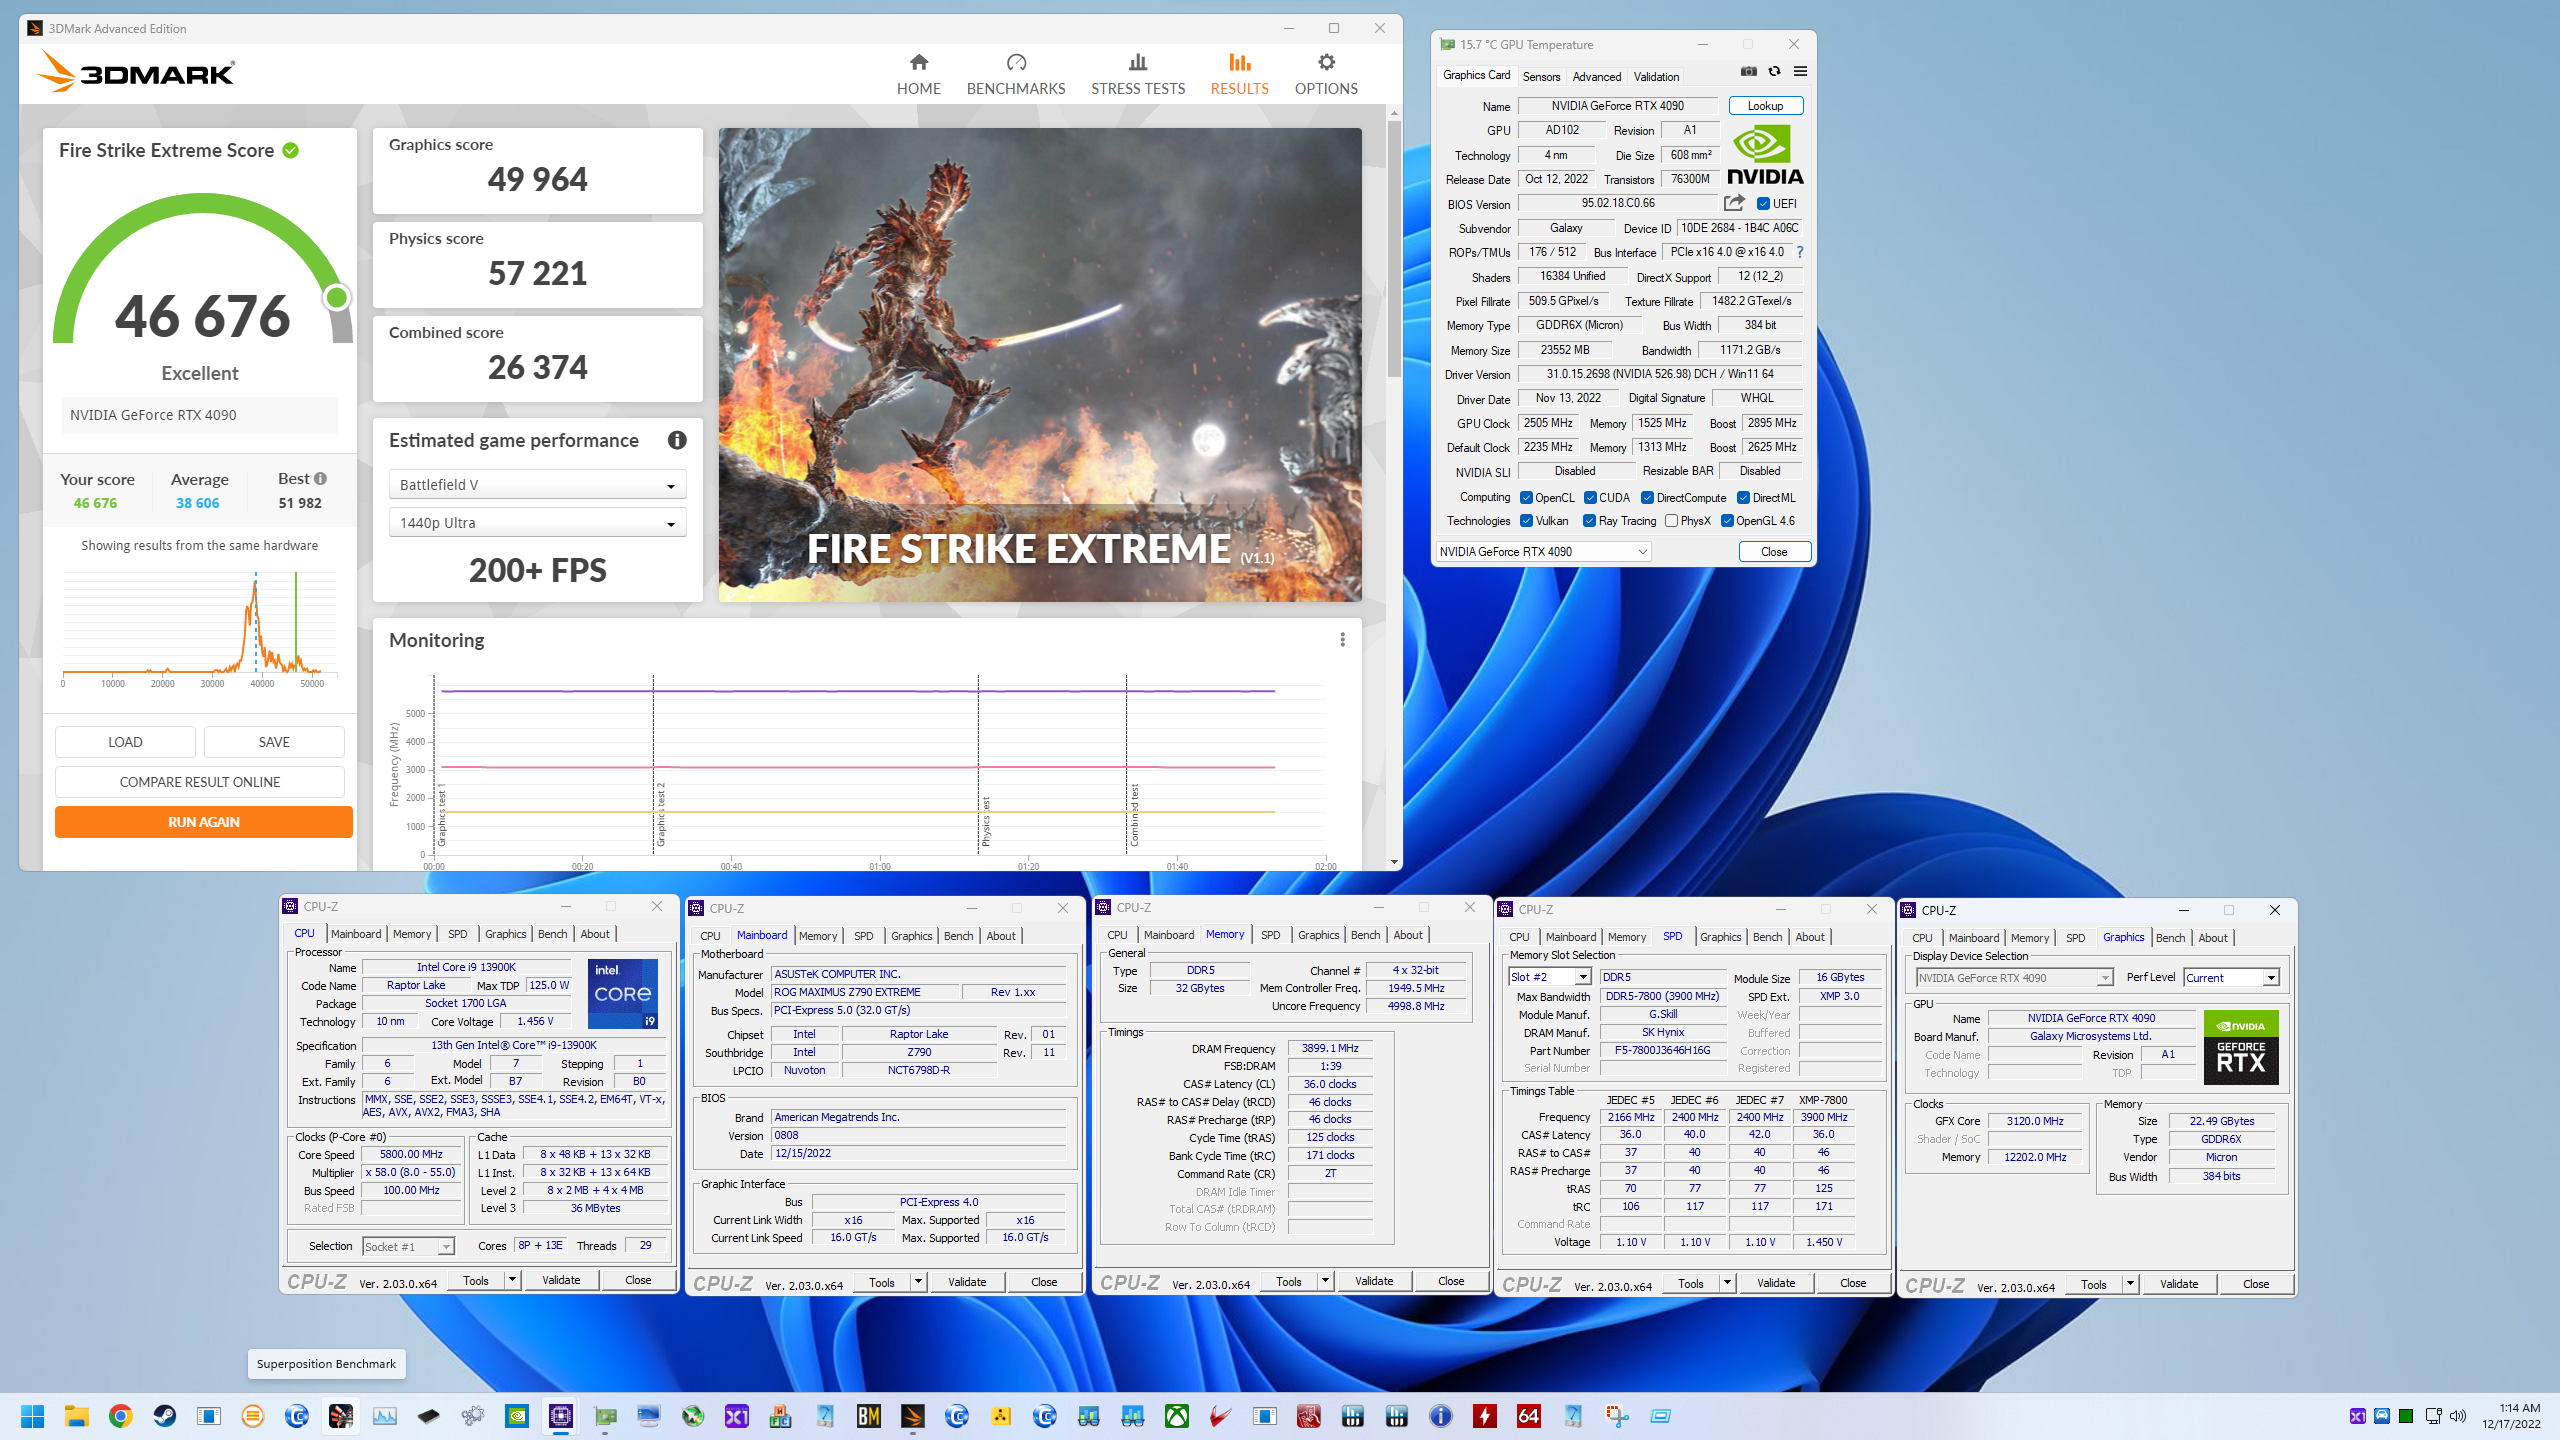Image resolution: width=2560 pixels, height=1440 pixels.
Task: Click the BM icon on the taskbar
Action: 868,1416
